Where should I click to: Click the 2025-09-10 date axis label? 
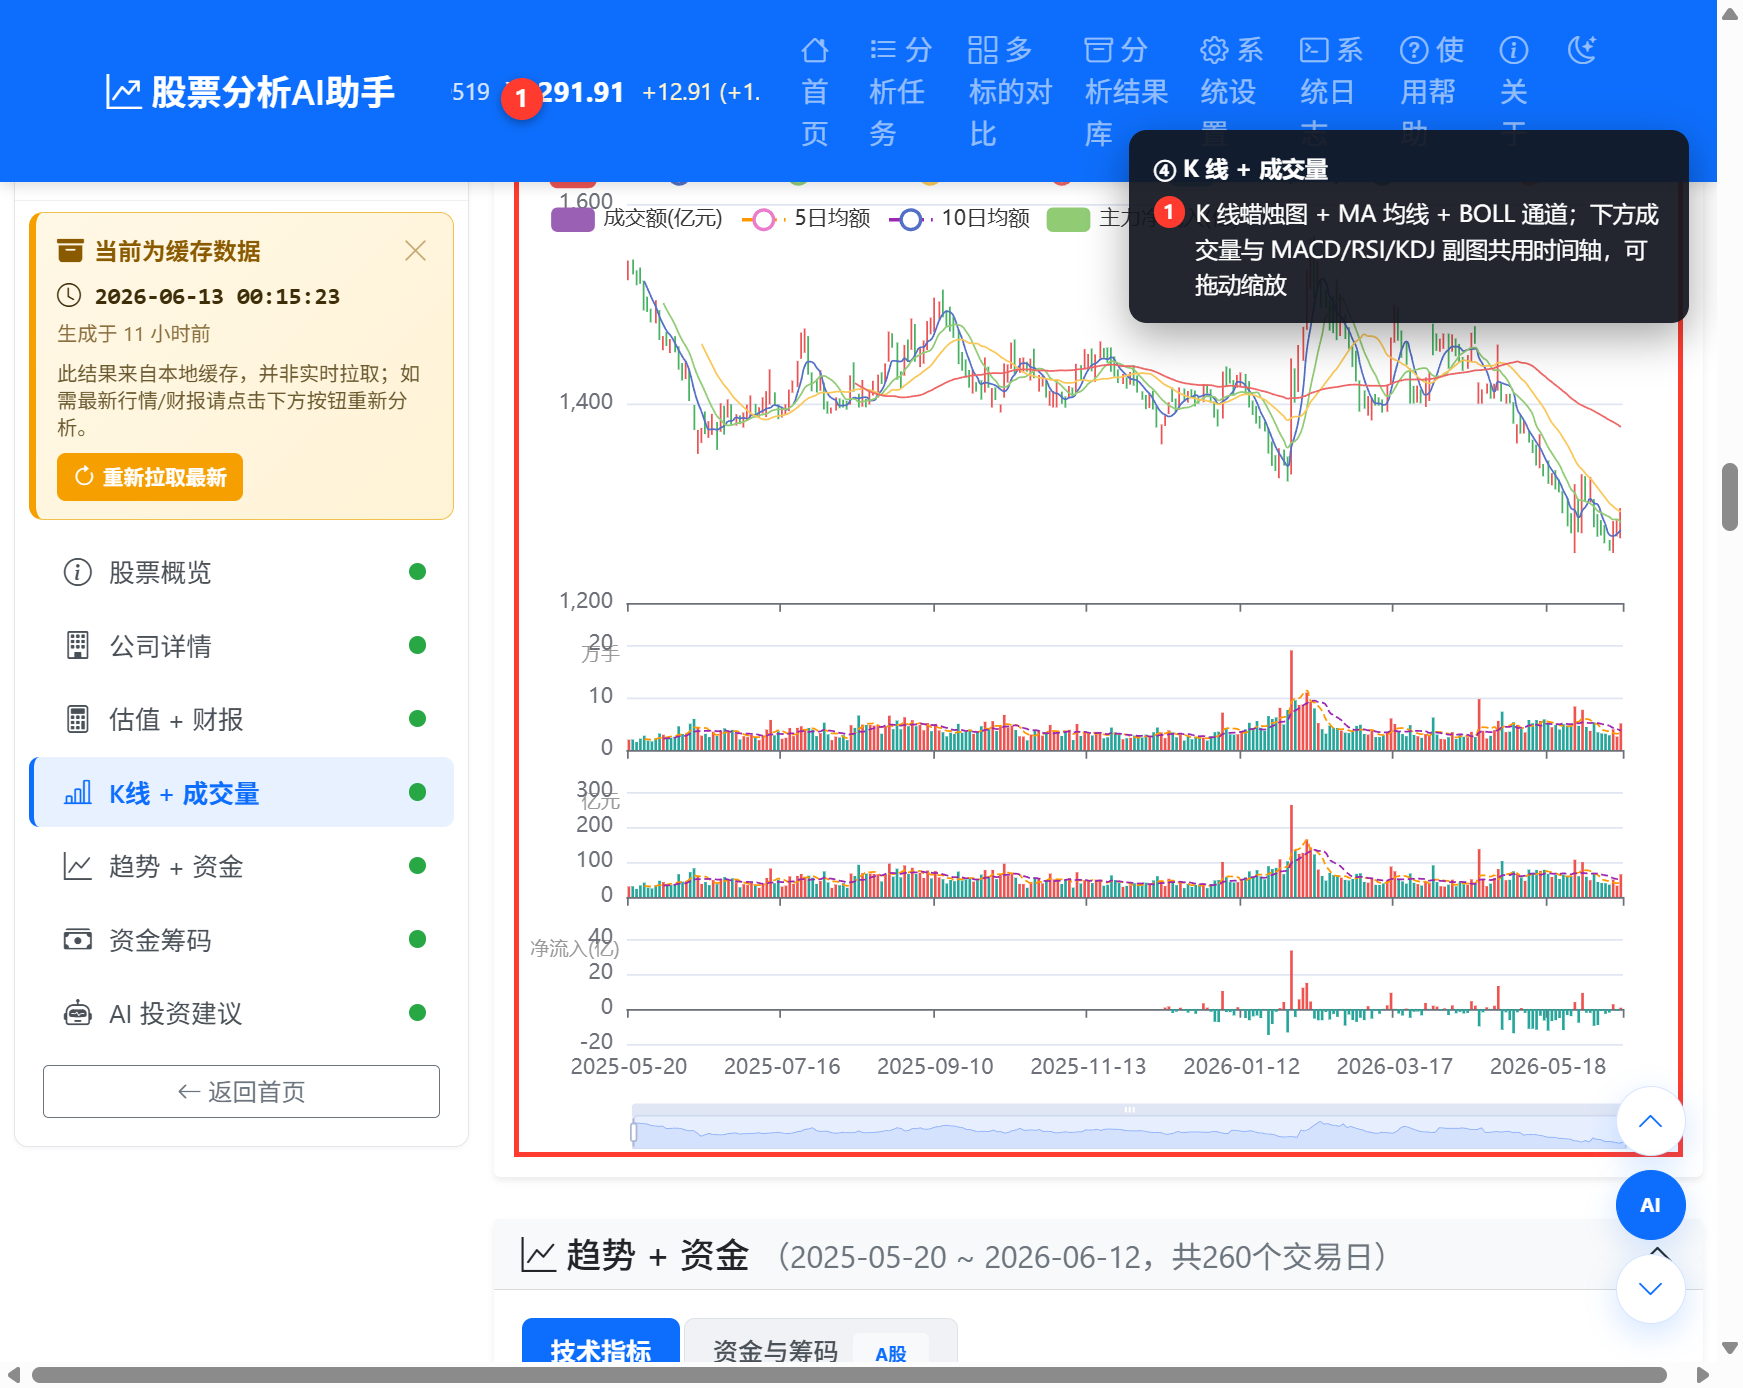[x=935, y=1066]
